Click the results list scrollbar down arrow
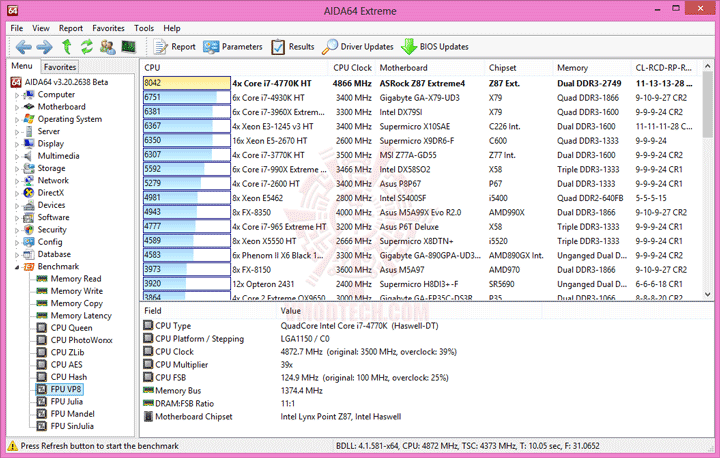Screen dimensions: 720x458 [x=708, y=294]
